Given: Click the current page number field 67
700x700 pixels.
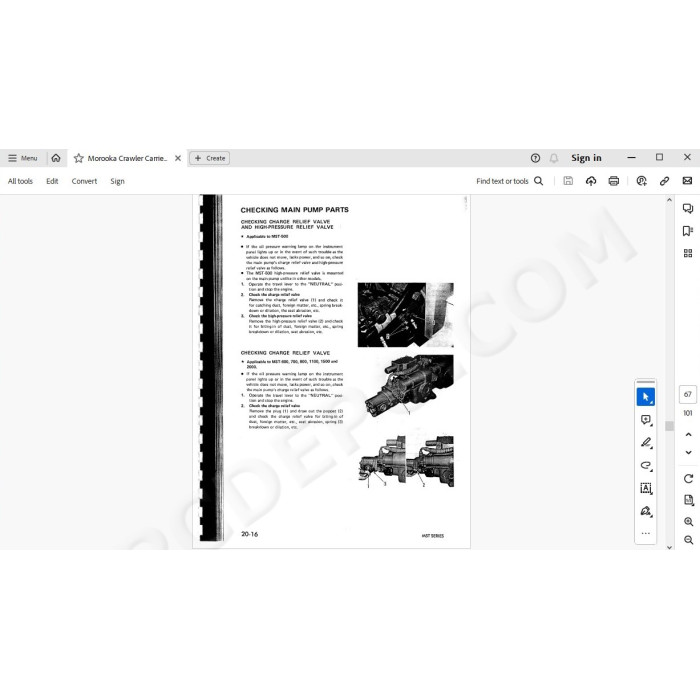Looking at the screenshot, I should [x=688, y=395].
